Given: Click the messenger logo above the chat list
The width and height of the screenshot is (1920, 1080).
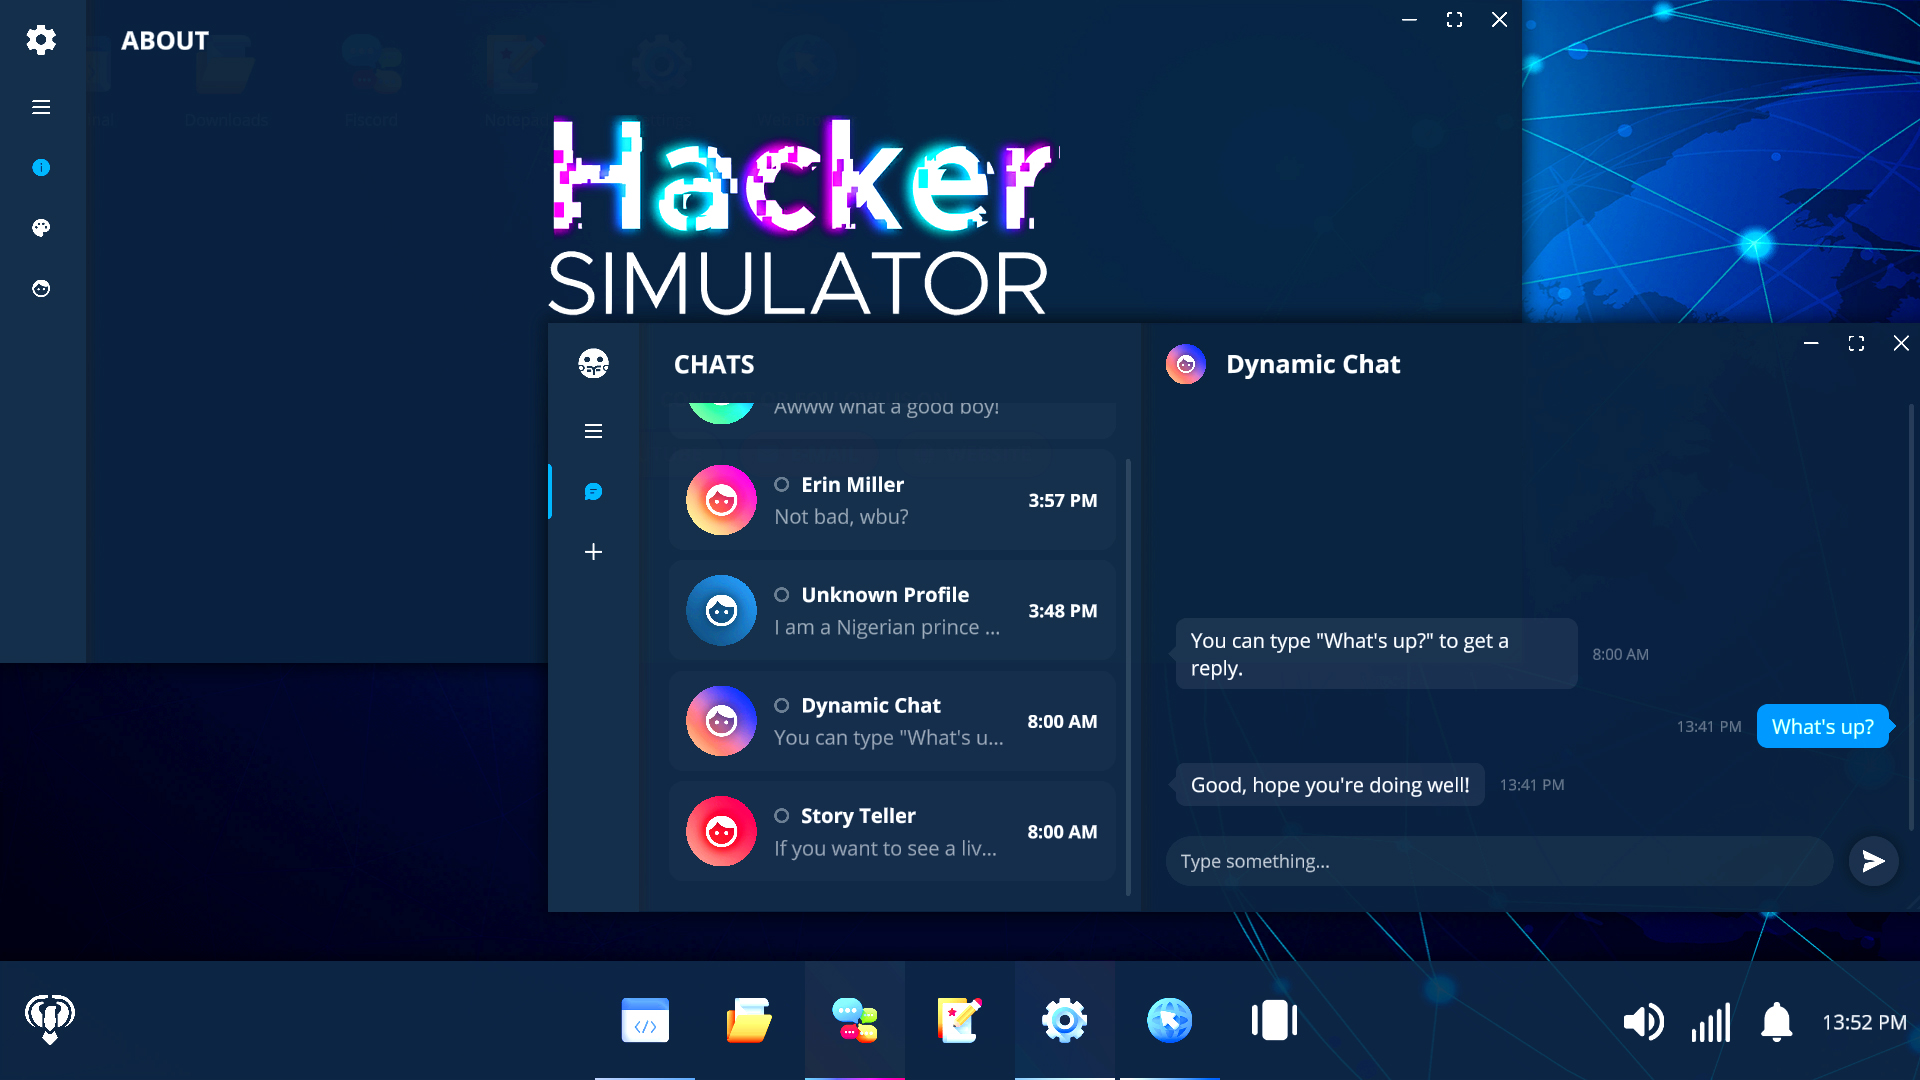Looking at the screenshot, I should [x=594, y=364].
